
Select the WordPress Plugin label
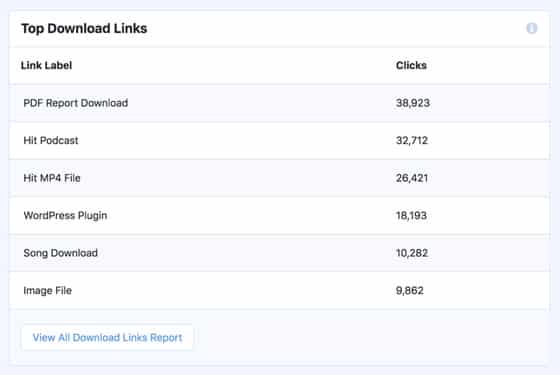(x=65, y=216)
